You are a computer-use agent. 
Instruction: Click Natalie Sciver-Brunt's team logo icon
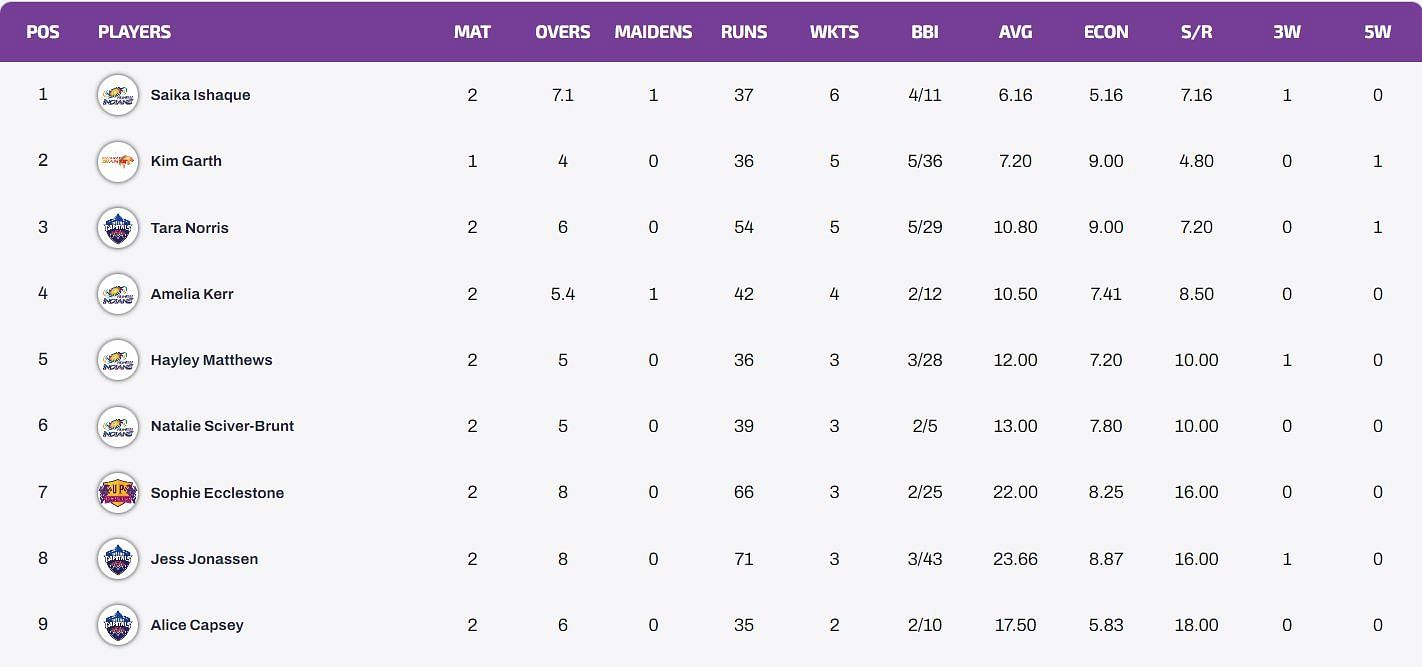[x=118, y=426]
